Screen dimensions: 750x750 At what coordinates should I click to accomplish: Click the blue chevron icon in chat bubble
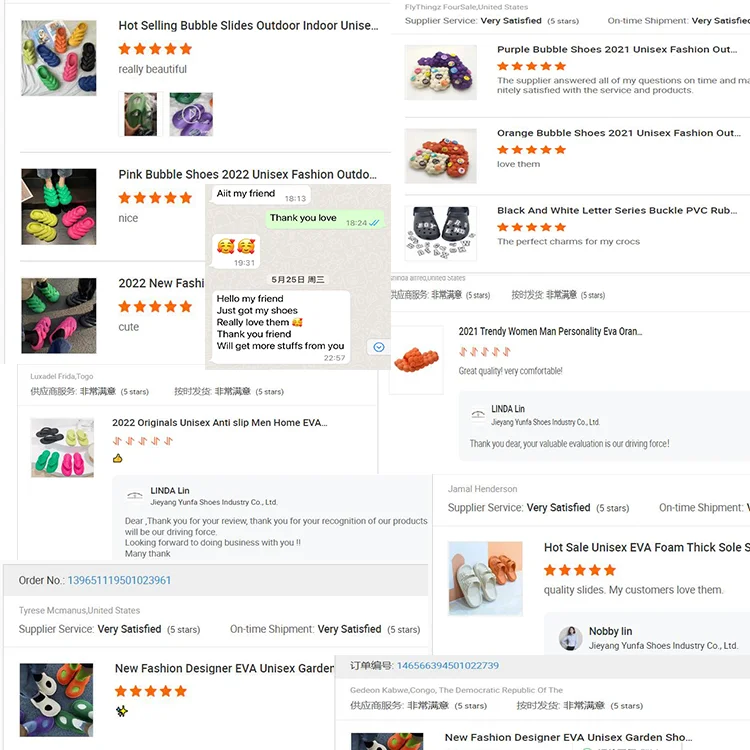tap(378, 347)
